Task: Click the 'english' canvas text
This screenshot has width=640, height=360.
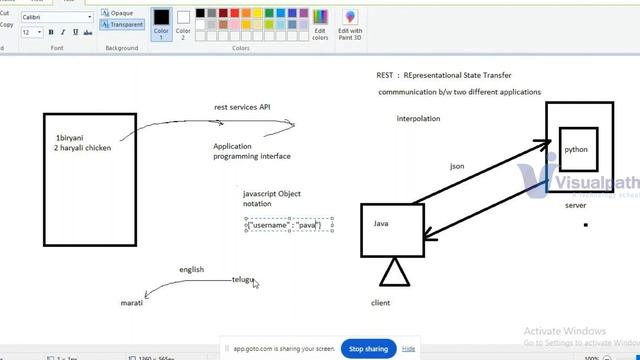Action: coord(191,270)
